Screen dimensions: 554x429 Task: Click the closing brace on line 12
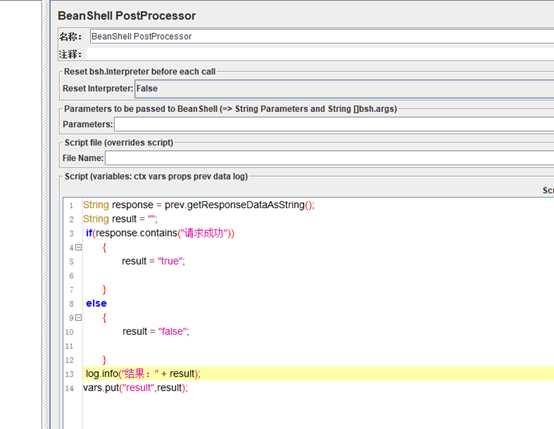point(104,360)
